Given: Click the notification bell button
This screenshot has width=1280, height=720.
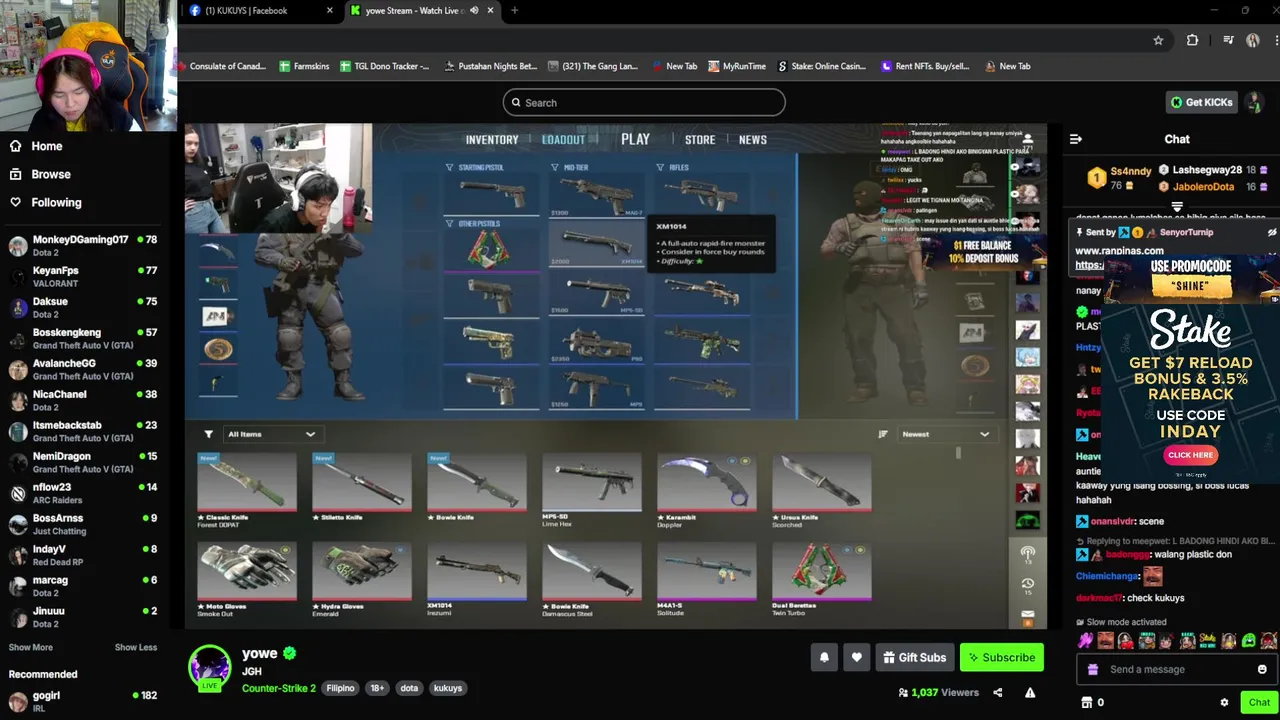Looking at the screenshot, I should (824, 657).
